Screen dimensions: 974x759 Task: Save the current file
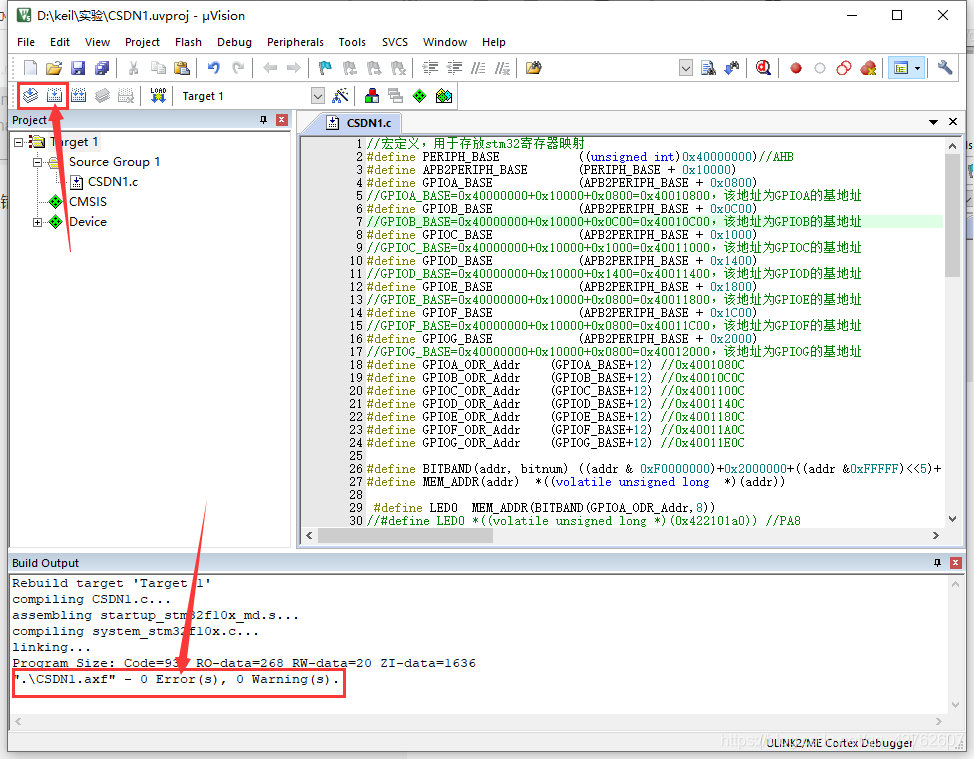pyautogui.click(x=78, y=68)
